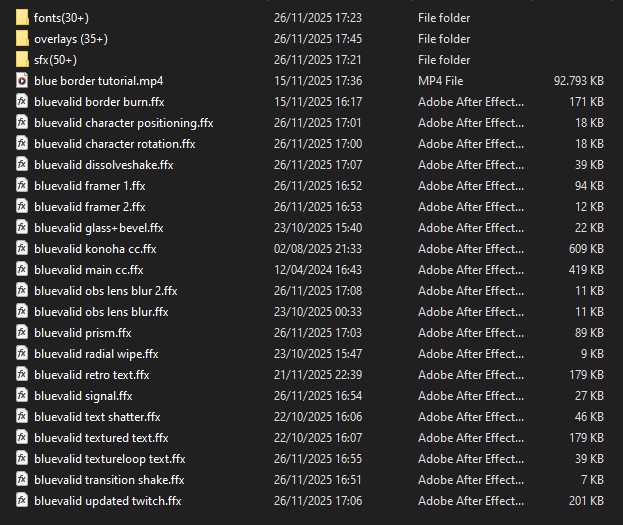This screenshot has width=623, height=525.
Task: Select the bluevalid text shatter.ffx file name
Action: (97, 416)
